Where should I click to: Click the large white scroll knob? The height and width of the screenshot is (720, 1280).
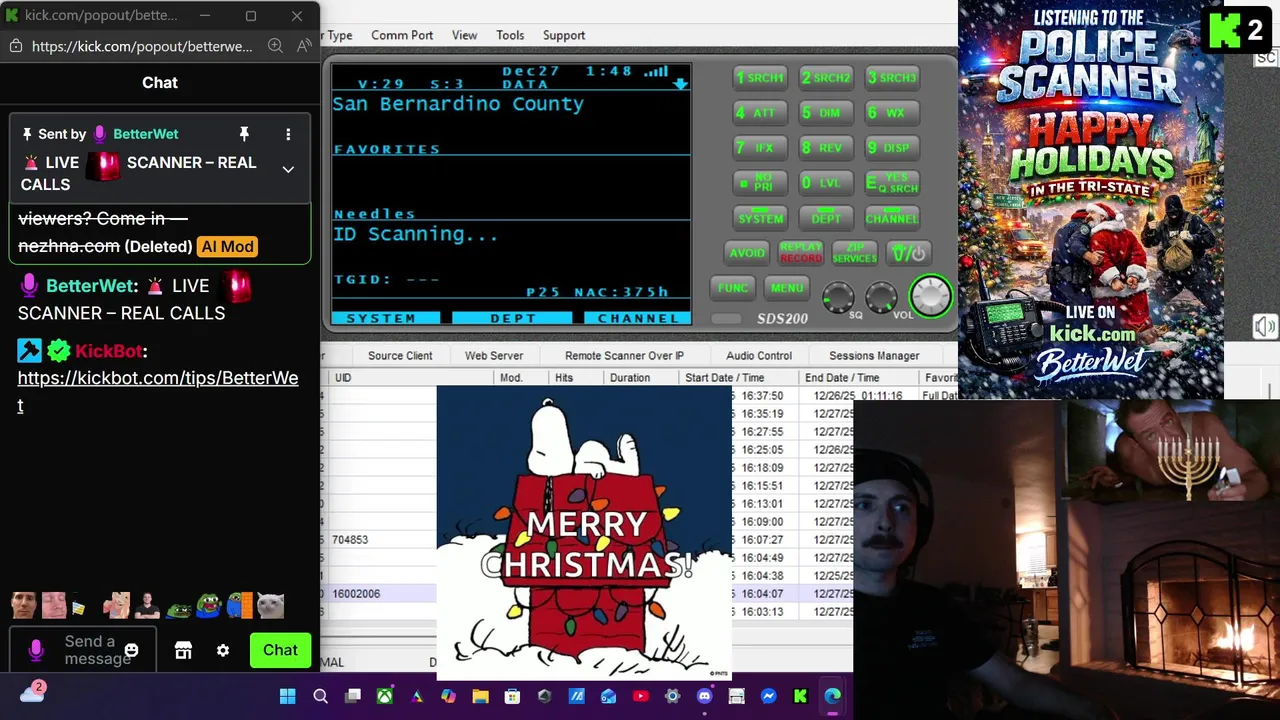[931, 296]
